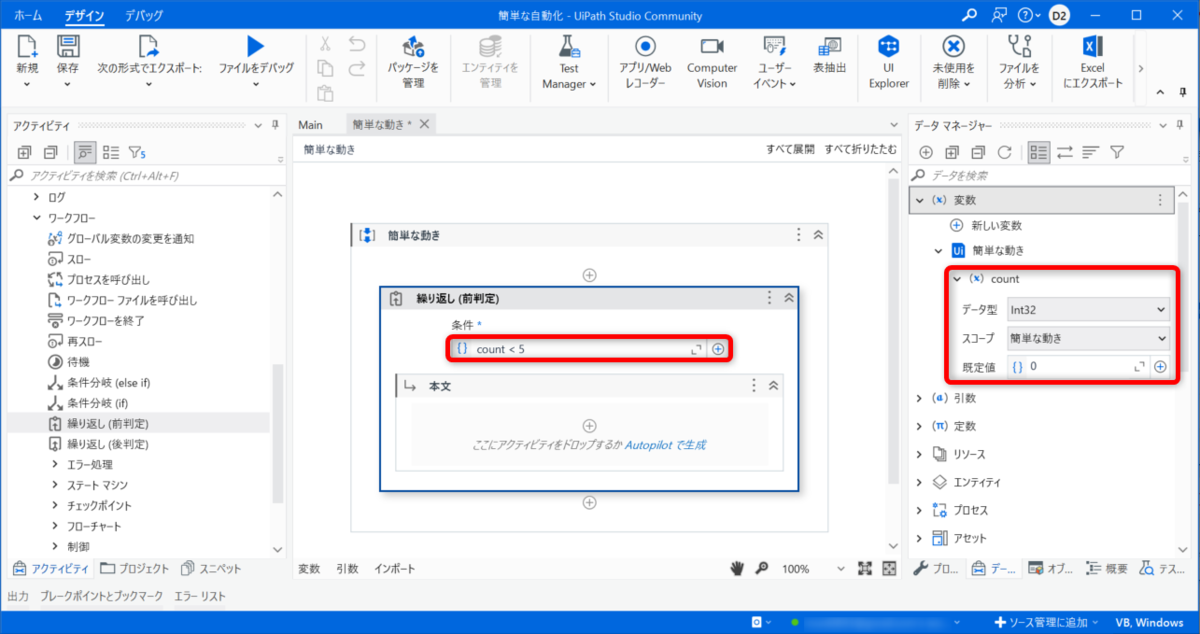Image resolution: width=1200 pixels, height=634 pixels.
Task: Open the 100% zoom dropdown
Action: pos(839,569)
